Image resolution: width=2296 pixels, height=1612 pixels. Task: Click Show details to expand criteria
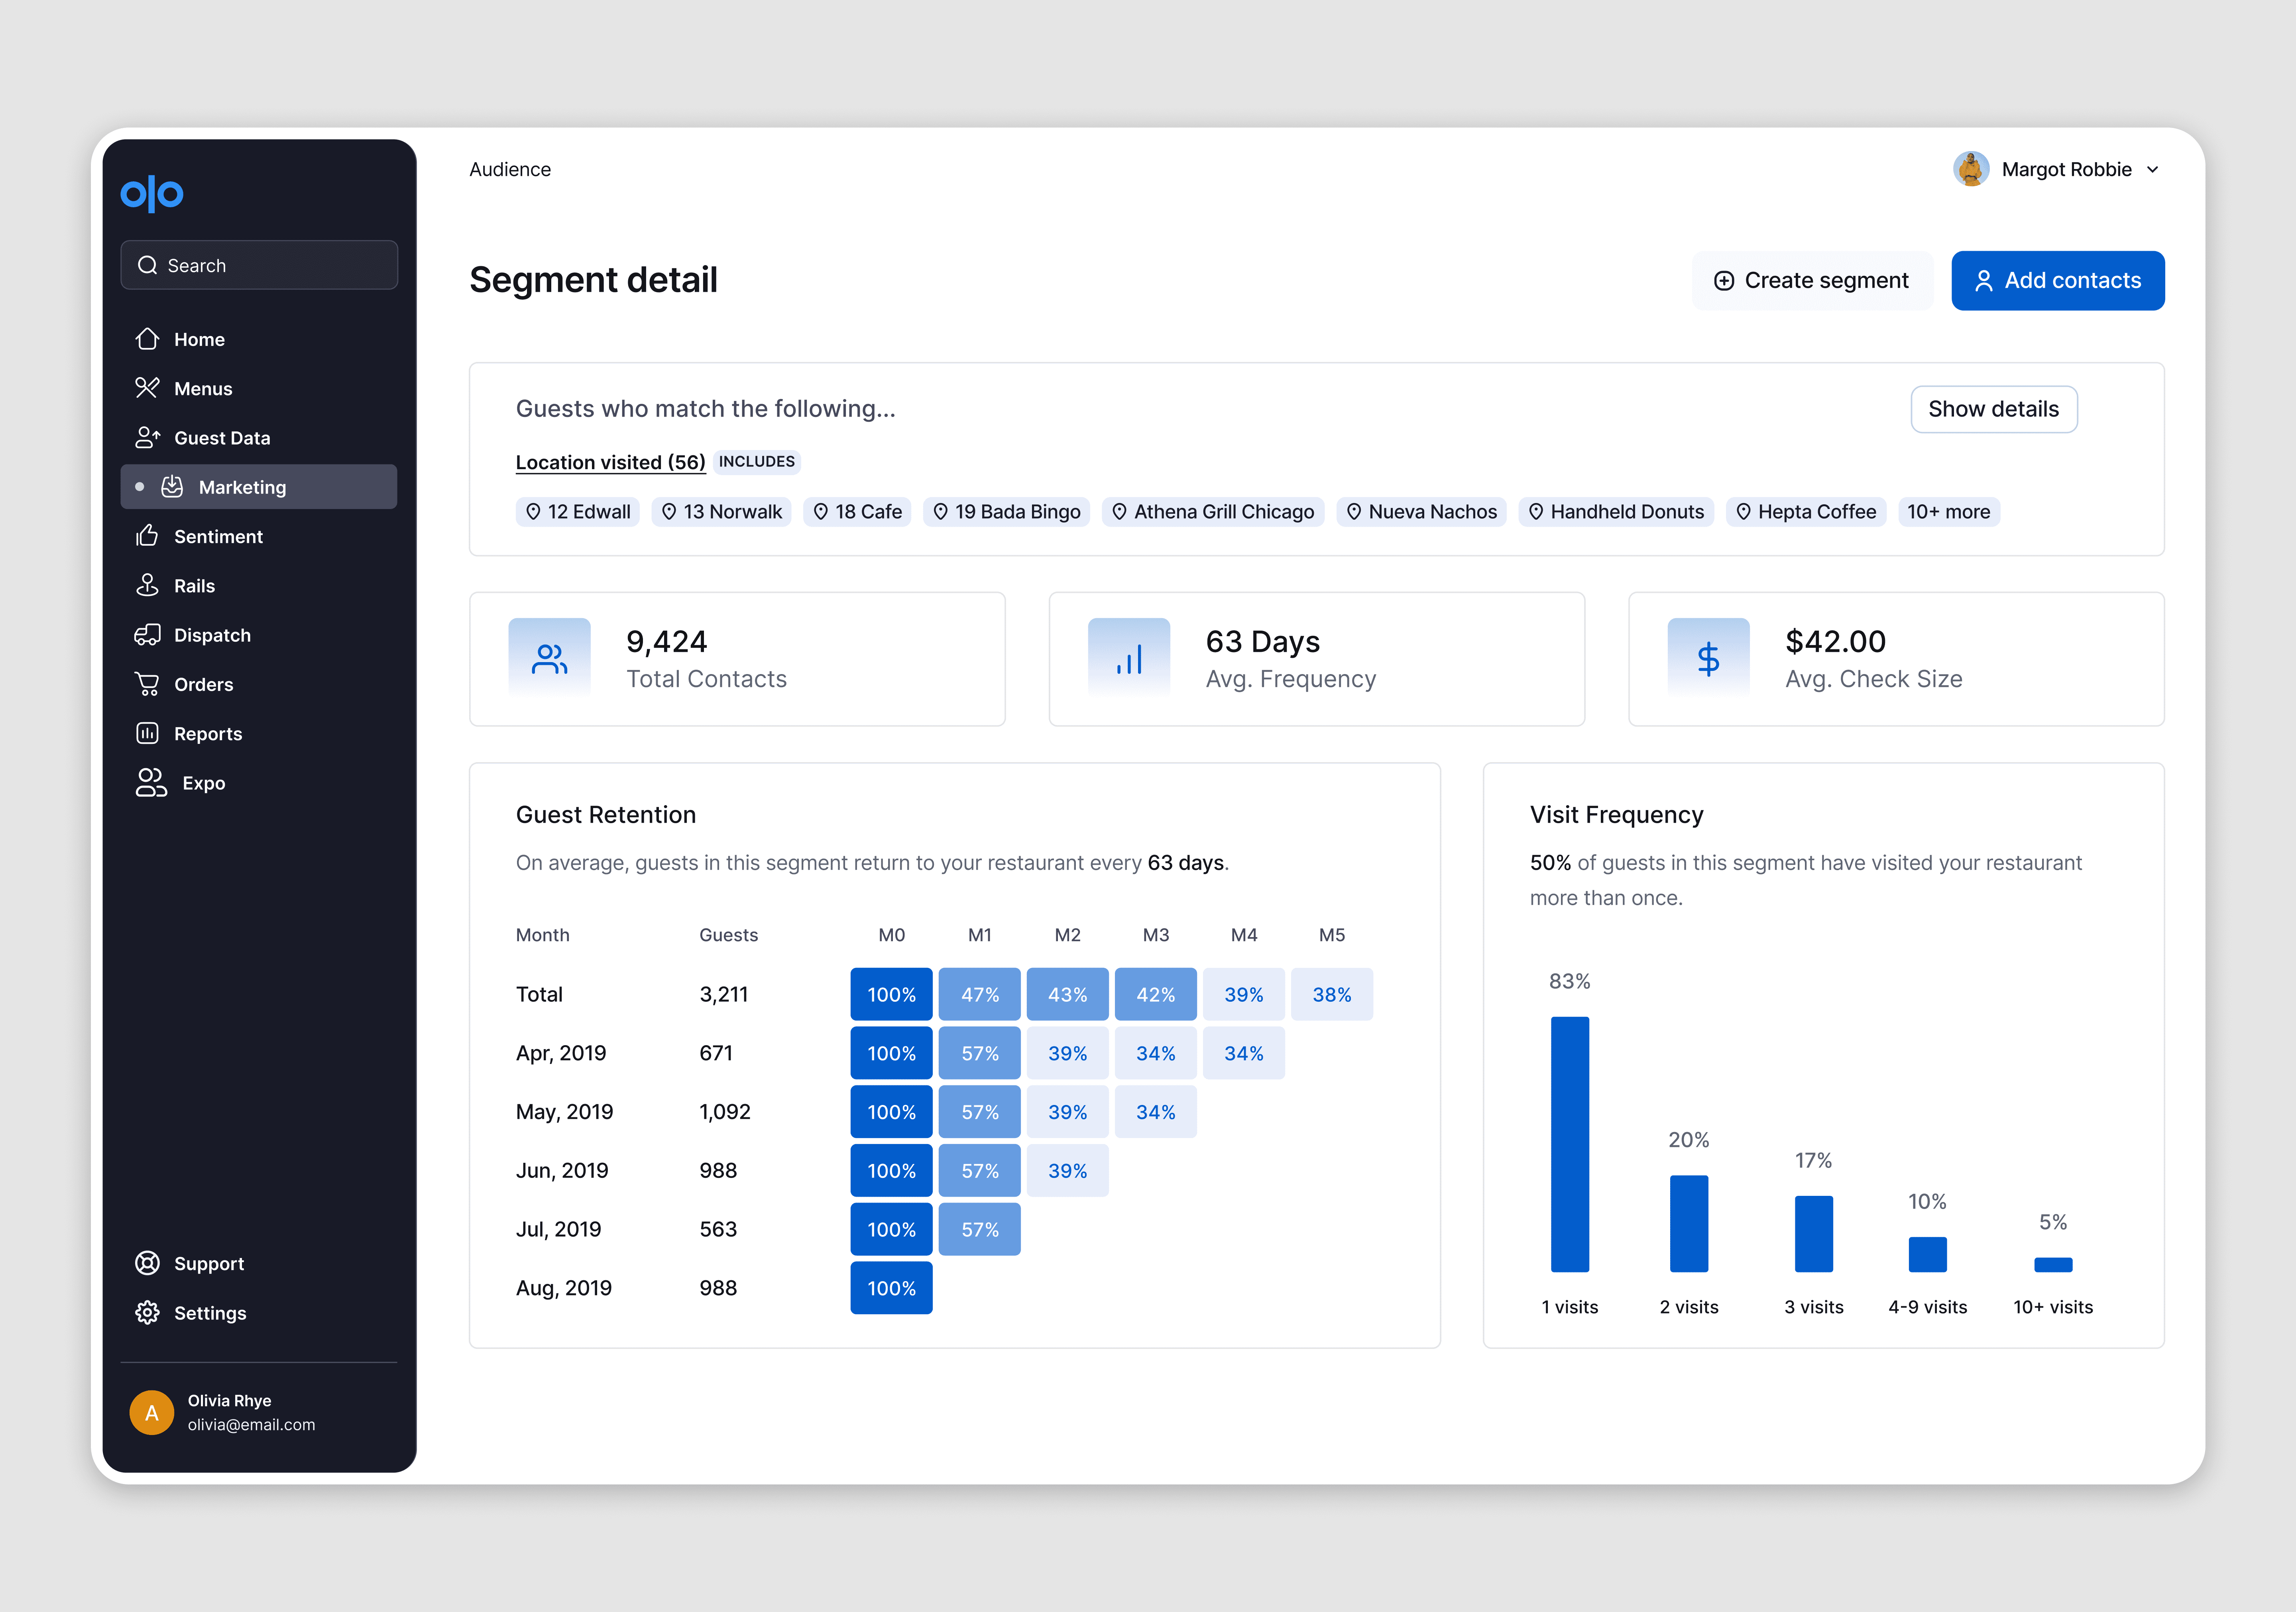point(1993,409)
